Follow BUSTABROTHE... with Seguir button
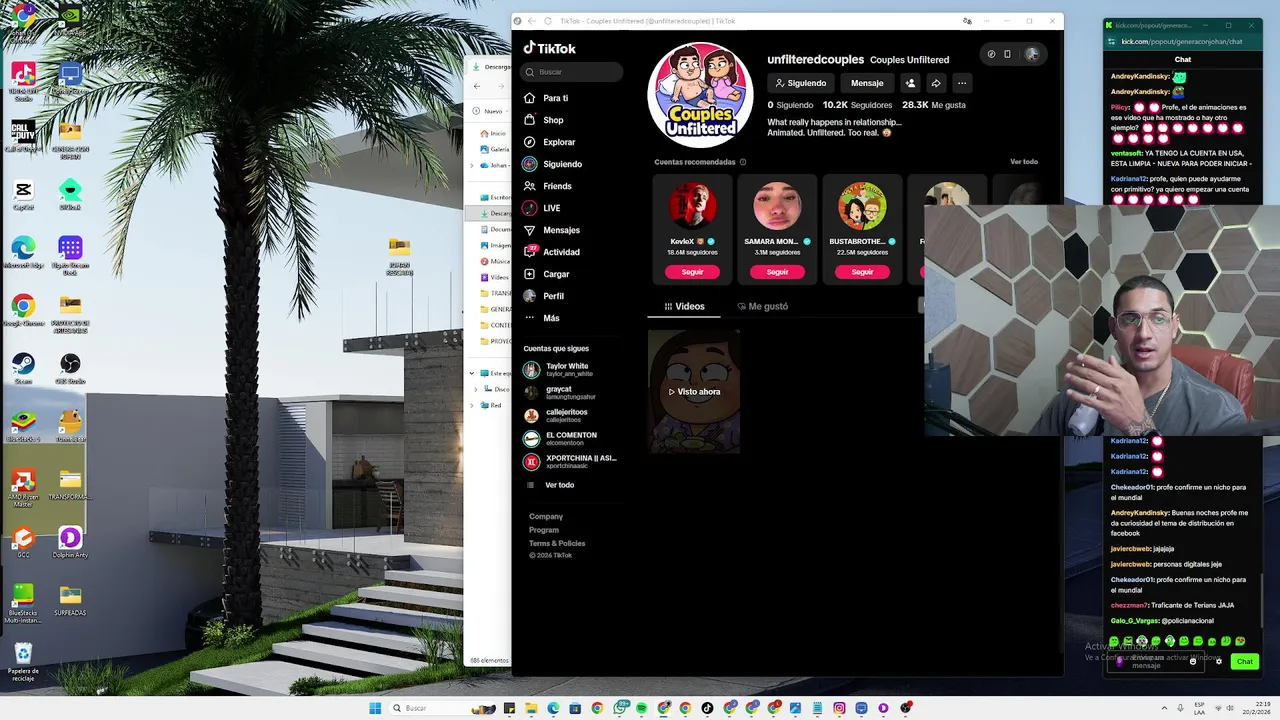This screenshot has height=720, width=1280. click(862, 272)
